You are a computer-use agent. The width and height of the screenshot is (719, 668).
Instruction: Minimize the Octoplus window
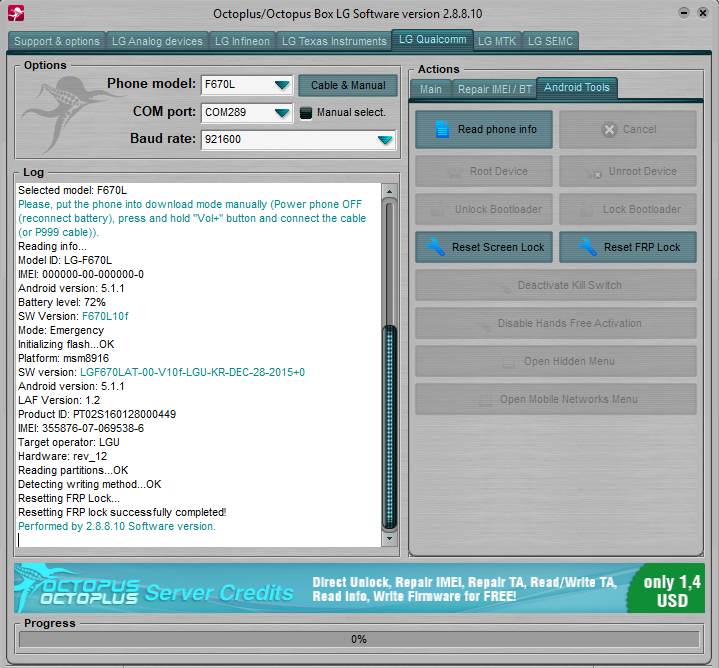pyautogui.click(x=683, y=13)
